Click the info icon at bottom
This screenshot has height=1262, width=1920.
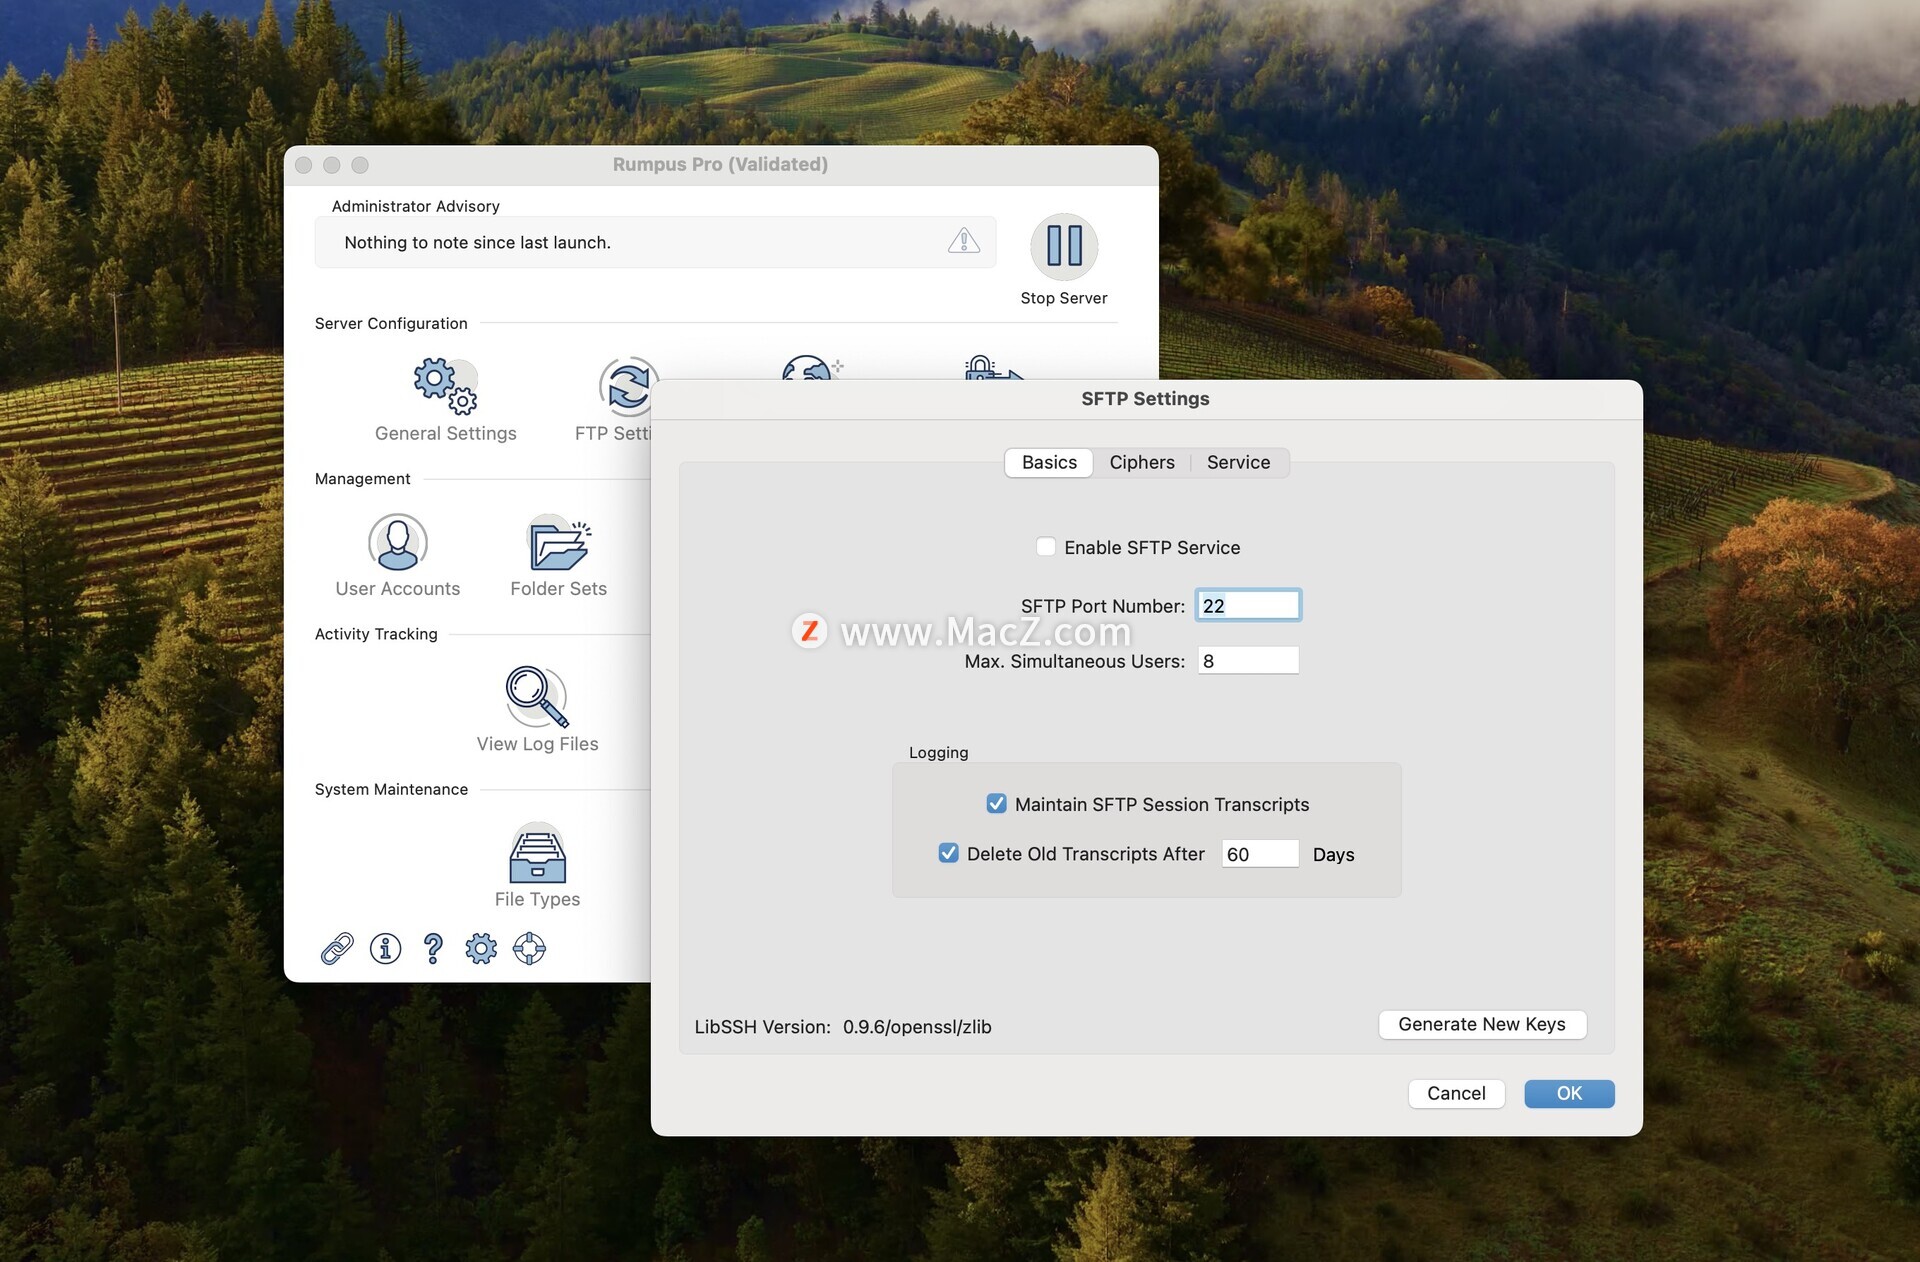pos(385,948)
